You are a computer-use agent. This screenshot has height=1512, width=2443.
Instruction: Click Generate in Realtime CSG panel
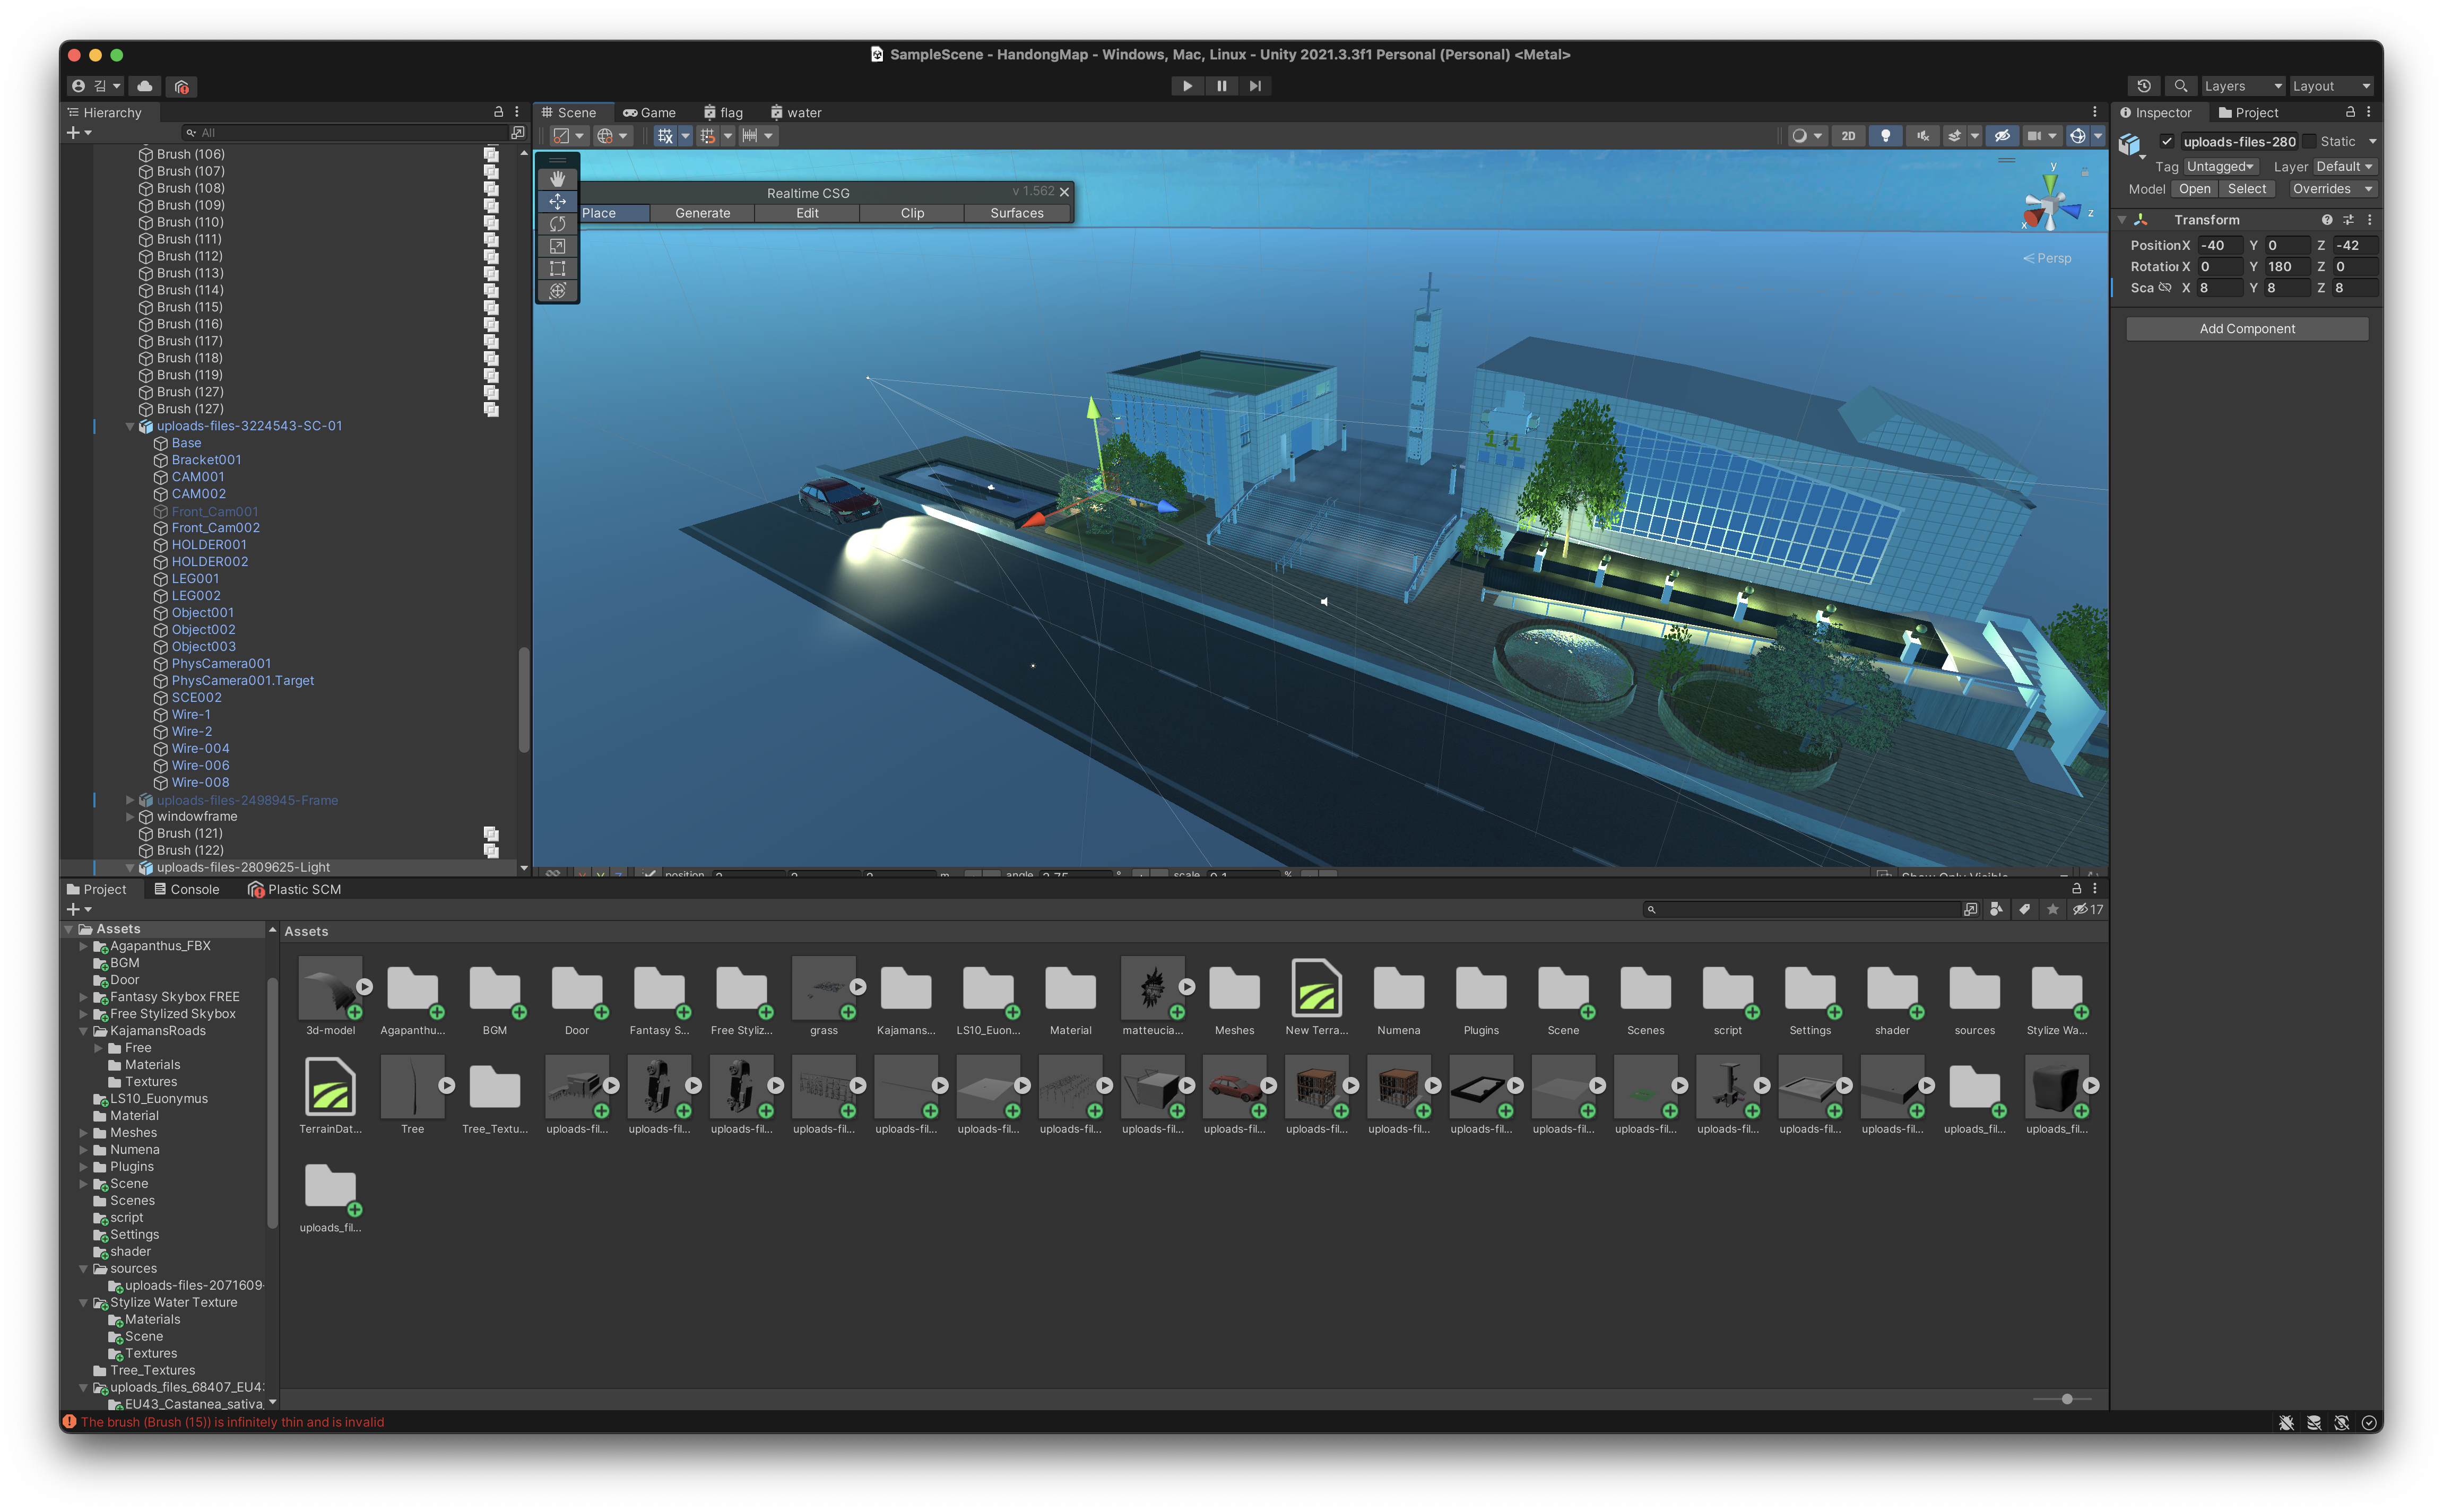click(x=702, y=213)
